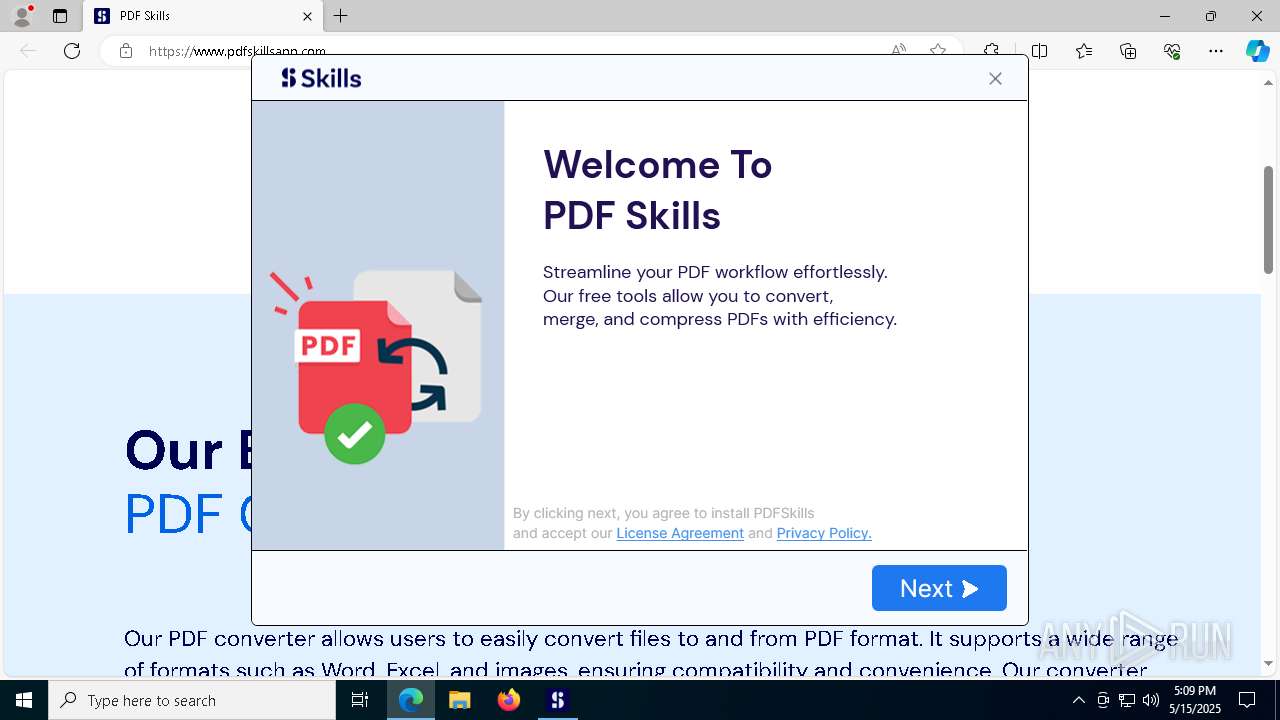Refresh the current page
1280x720 pixels.
72,51
